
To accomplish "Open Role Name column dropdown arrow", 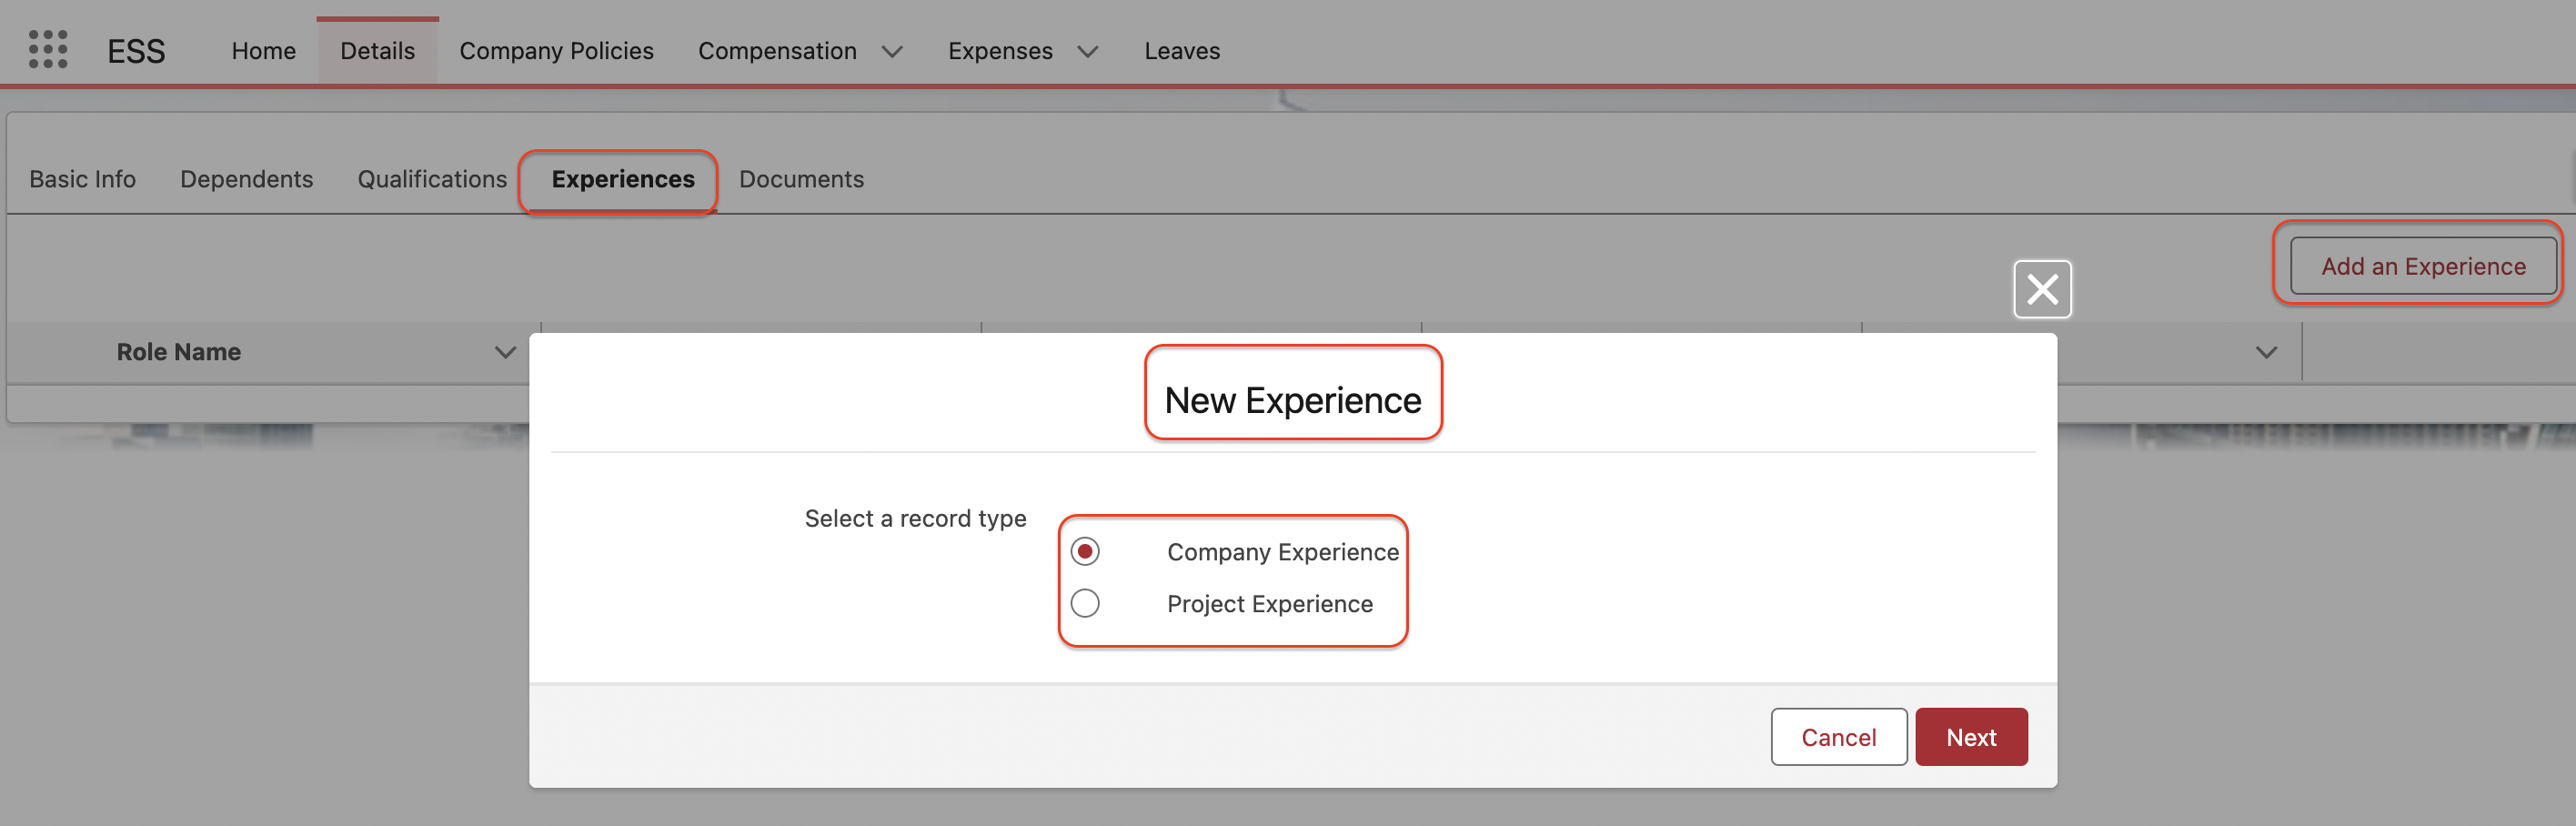I will (x=505, y=352).
